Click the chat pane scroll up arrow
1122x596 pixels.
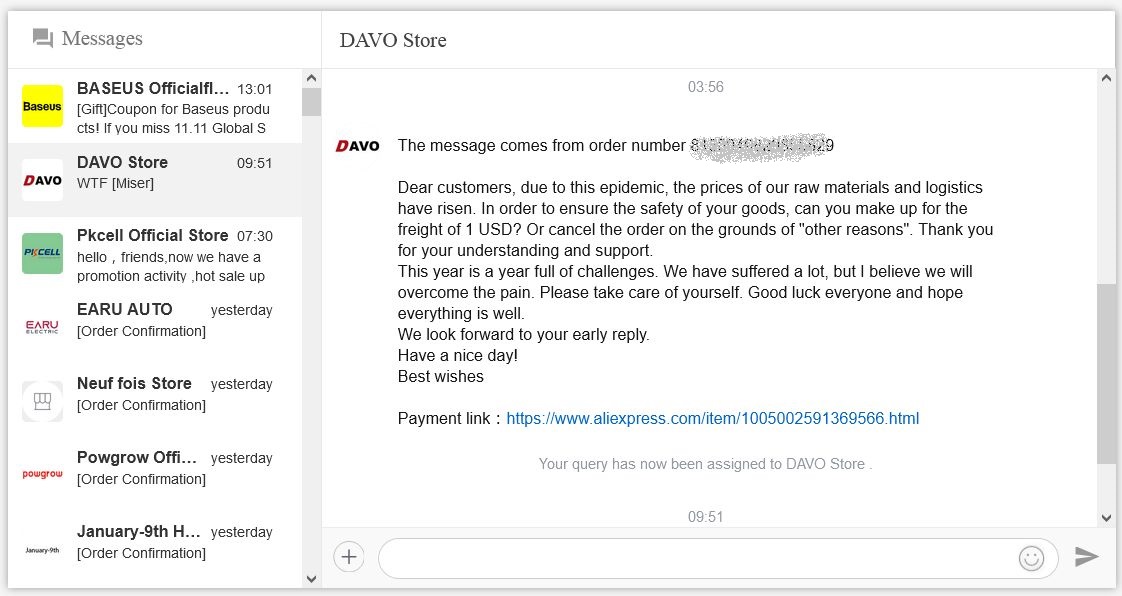point(1106,78)
